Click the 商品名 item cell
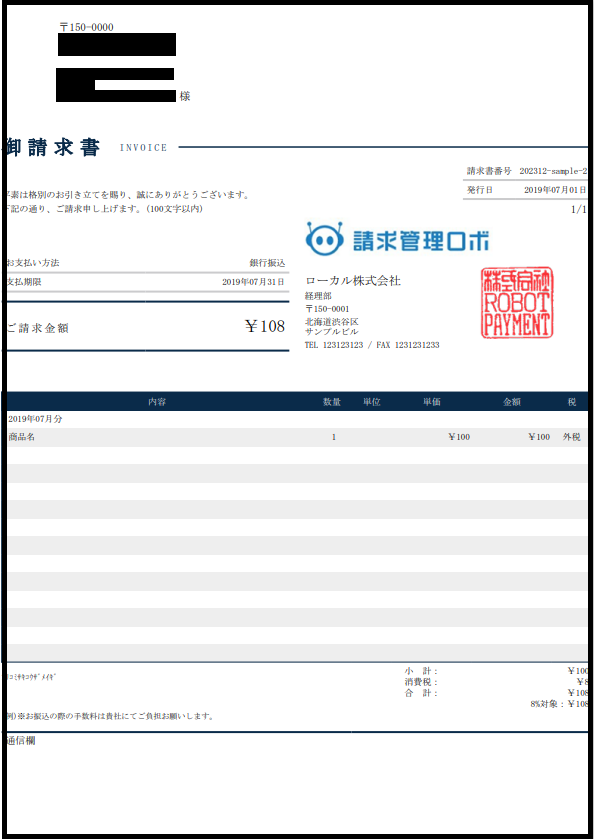This screenshot has width=594, height=839. pos(22,437)
